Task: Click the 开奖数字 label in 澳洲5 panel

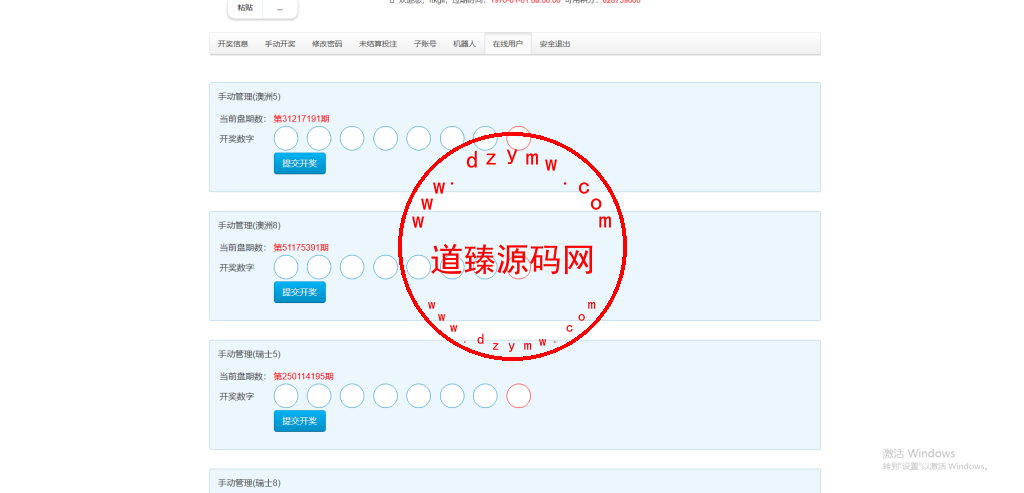Action: pos(236,139)
